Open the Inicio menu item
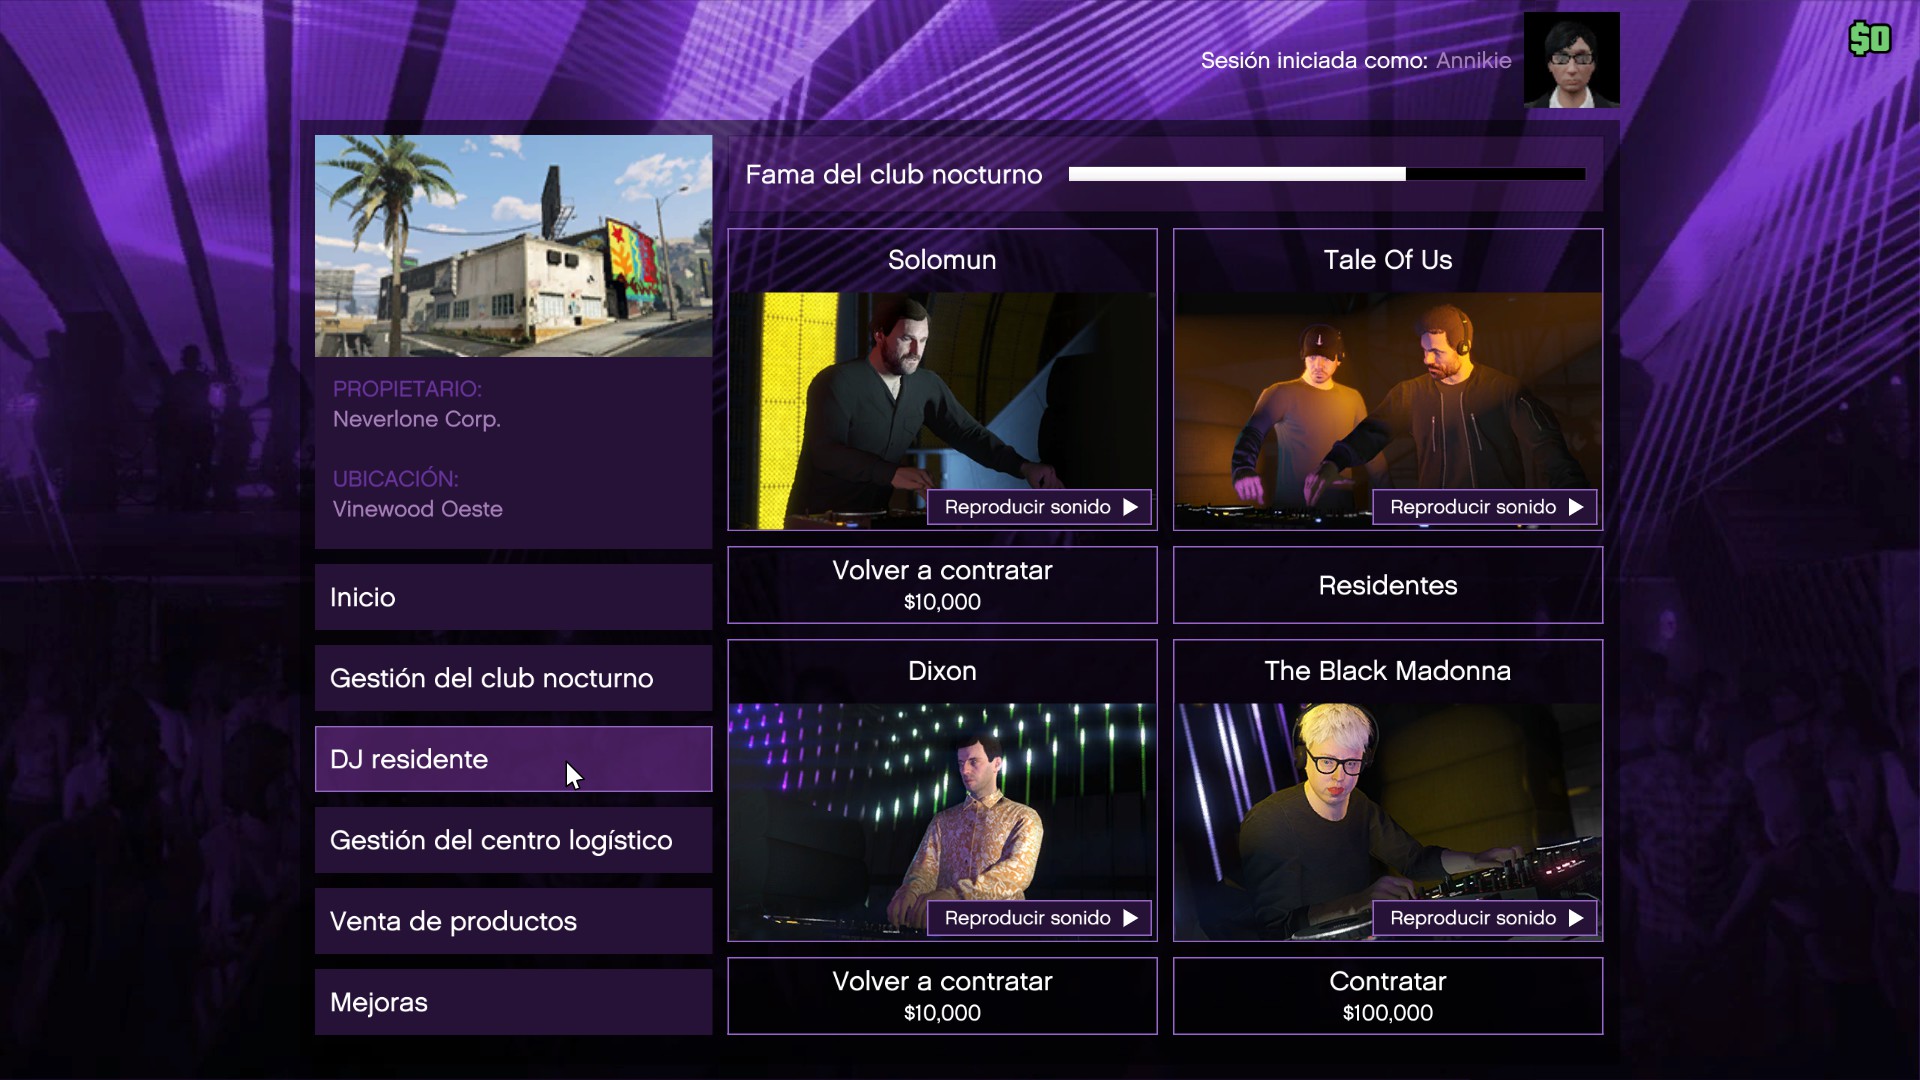The image size is (1920, 1080). tap(514, 597)
